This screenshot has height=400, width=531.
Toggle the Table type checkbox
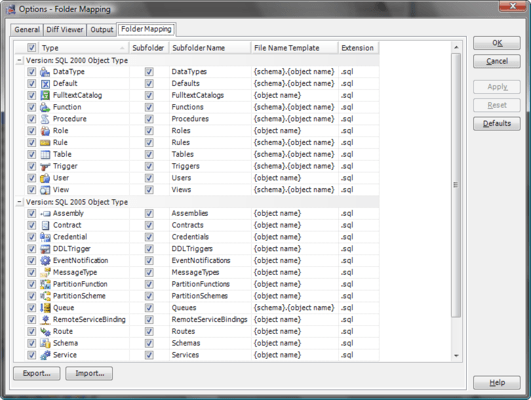[31, 154]
